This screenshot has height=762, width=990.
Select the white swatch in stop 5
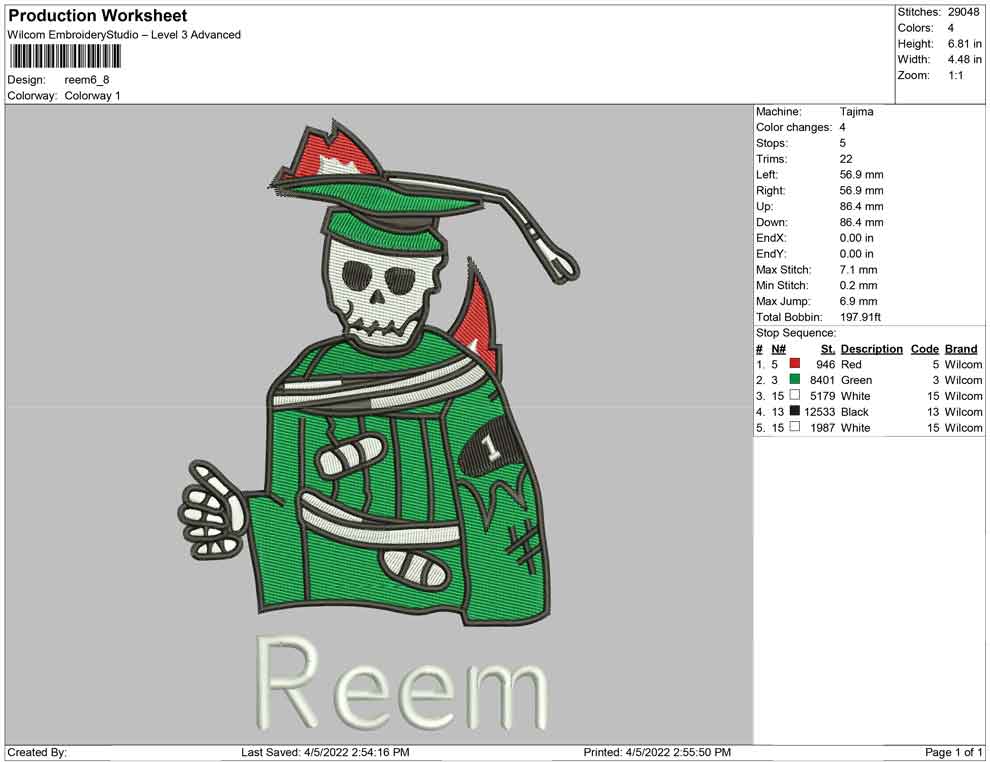click(795, 428)
